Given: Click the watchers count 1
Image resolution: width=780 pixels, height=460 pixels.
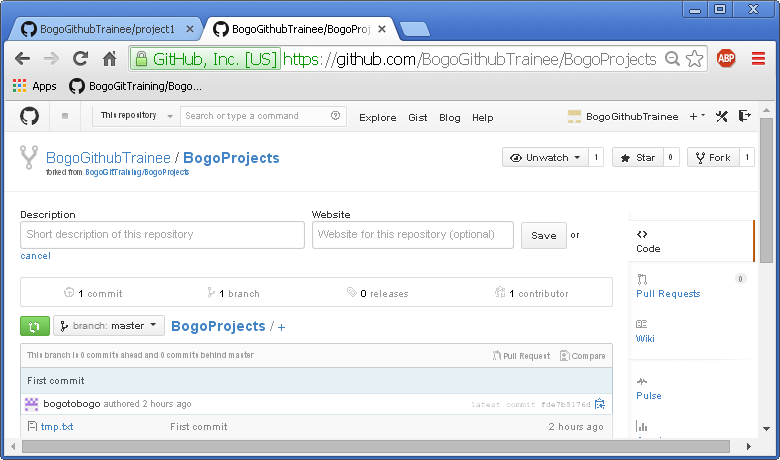Looking at the screenshot, I should pyautogui.click(x=596, y=158).
